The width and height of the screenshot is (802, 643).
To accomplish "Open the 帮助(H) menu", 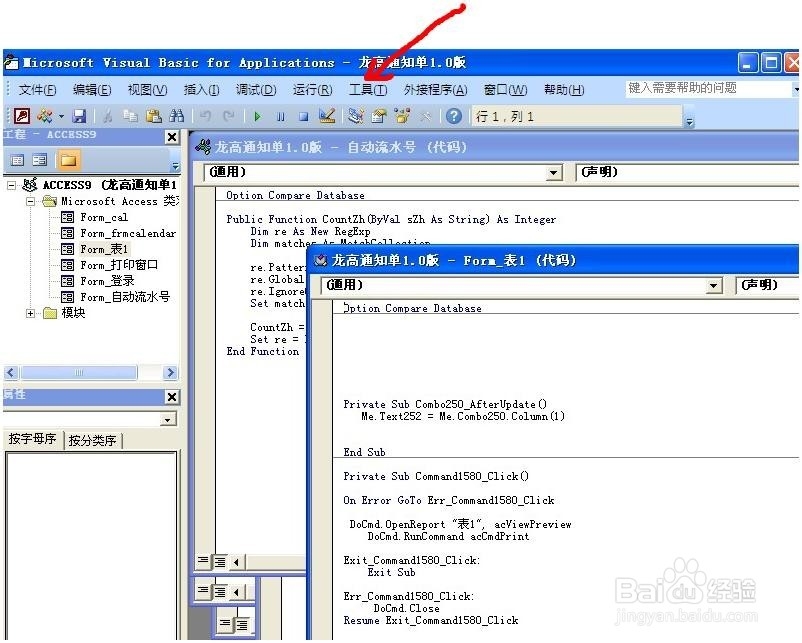I will (x=564, y=90).
